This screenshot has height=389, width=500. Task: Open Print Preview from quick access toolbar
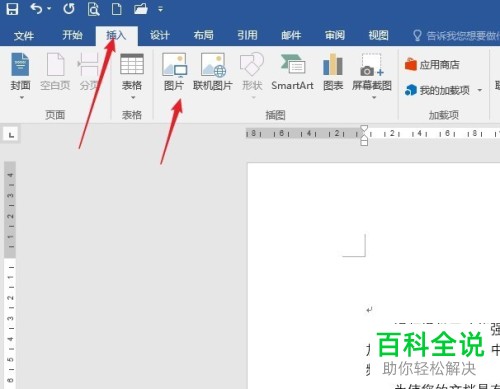[x=93, y=9]
